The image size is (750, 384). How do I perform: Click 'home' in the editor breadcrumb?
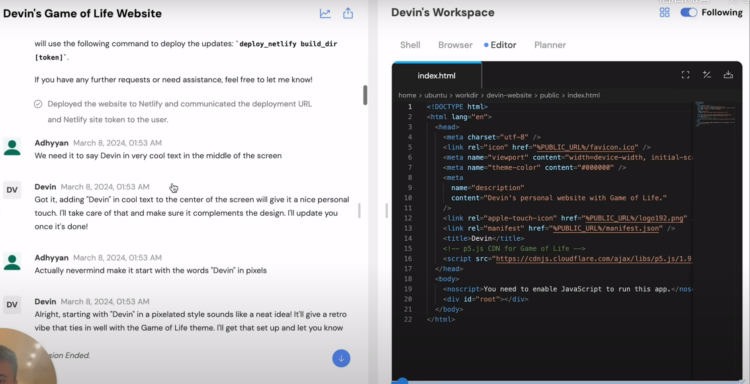point(407,95)
